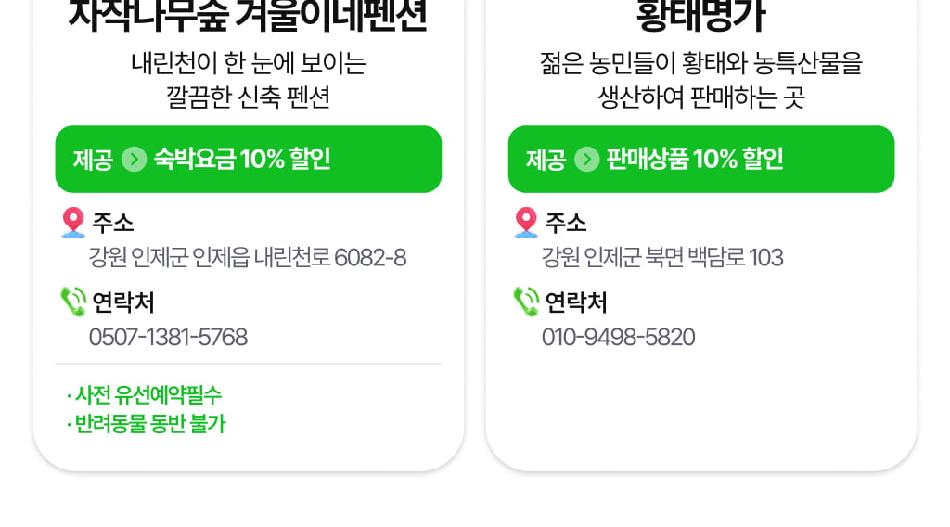This screenshot has width=950, height=527.
Task: Select the address 강원 인제군 북면 백담로 103
Action: 662,258
